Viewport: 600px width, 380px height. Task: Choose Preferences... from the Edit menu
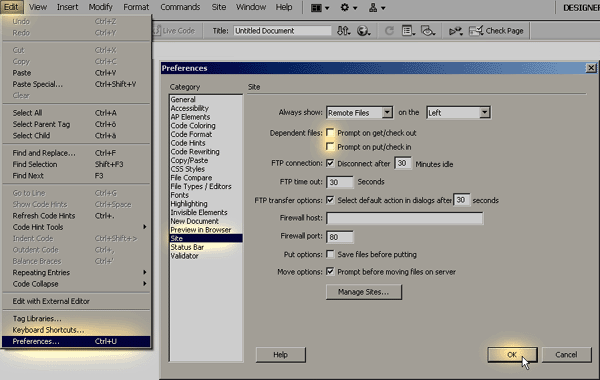pos(77,341)
